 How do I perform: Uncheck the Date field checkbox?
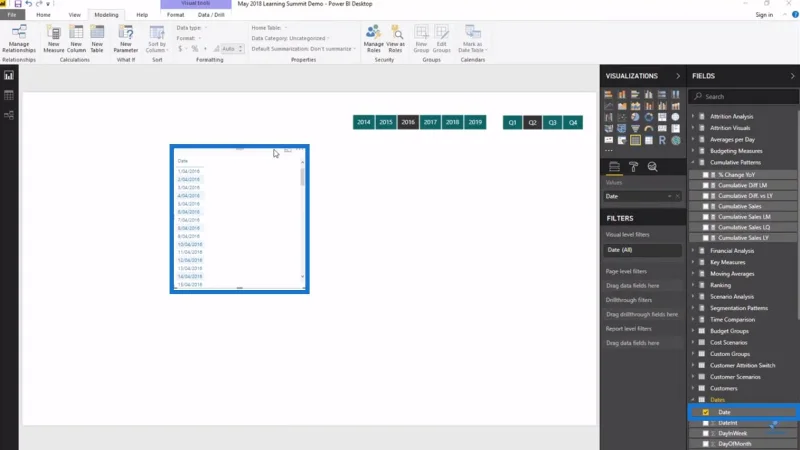tap(706, 412)
